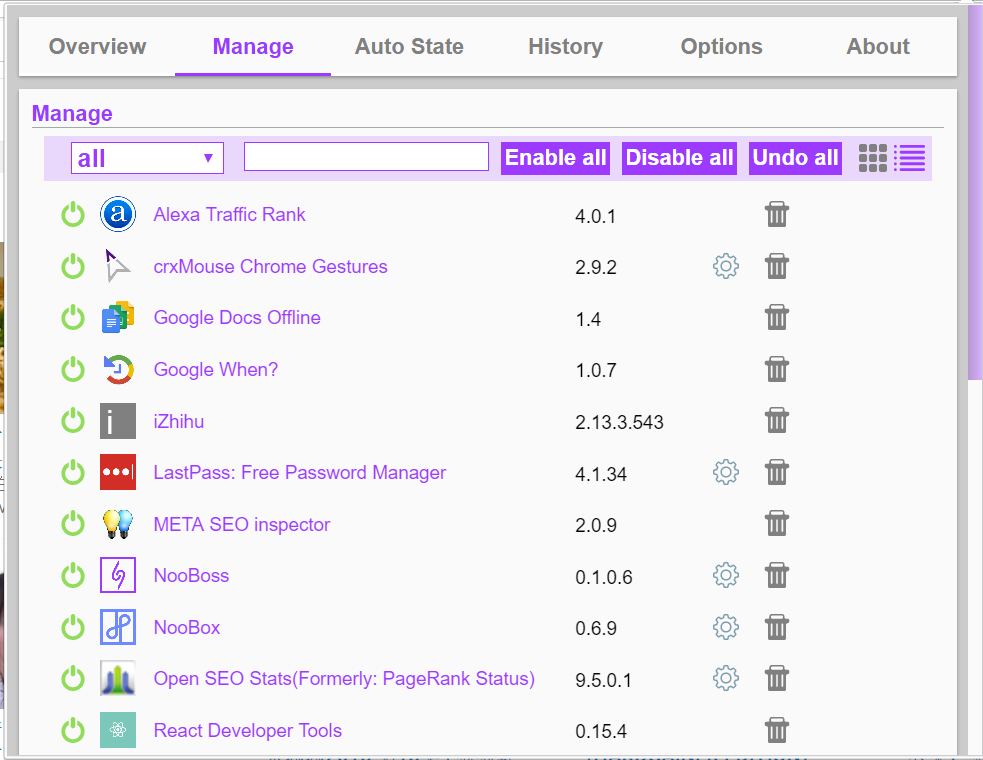This screenshot has width=983, height=760.
Task: Click the Alexa Traffic Rank logo icon
Action: 118,214
